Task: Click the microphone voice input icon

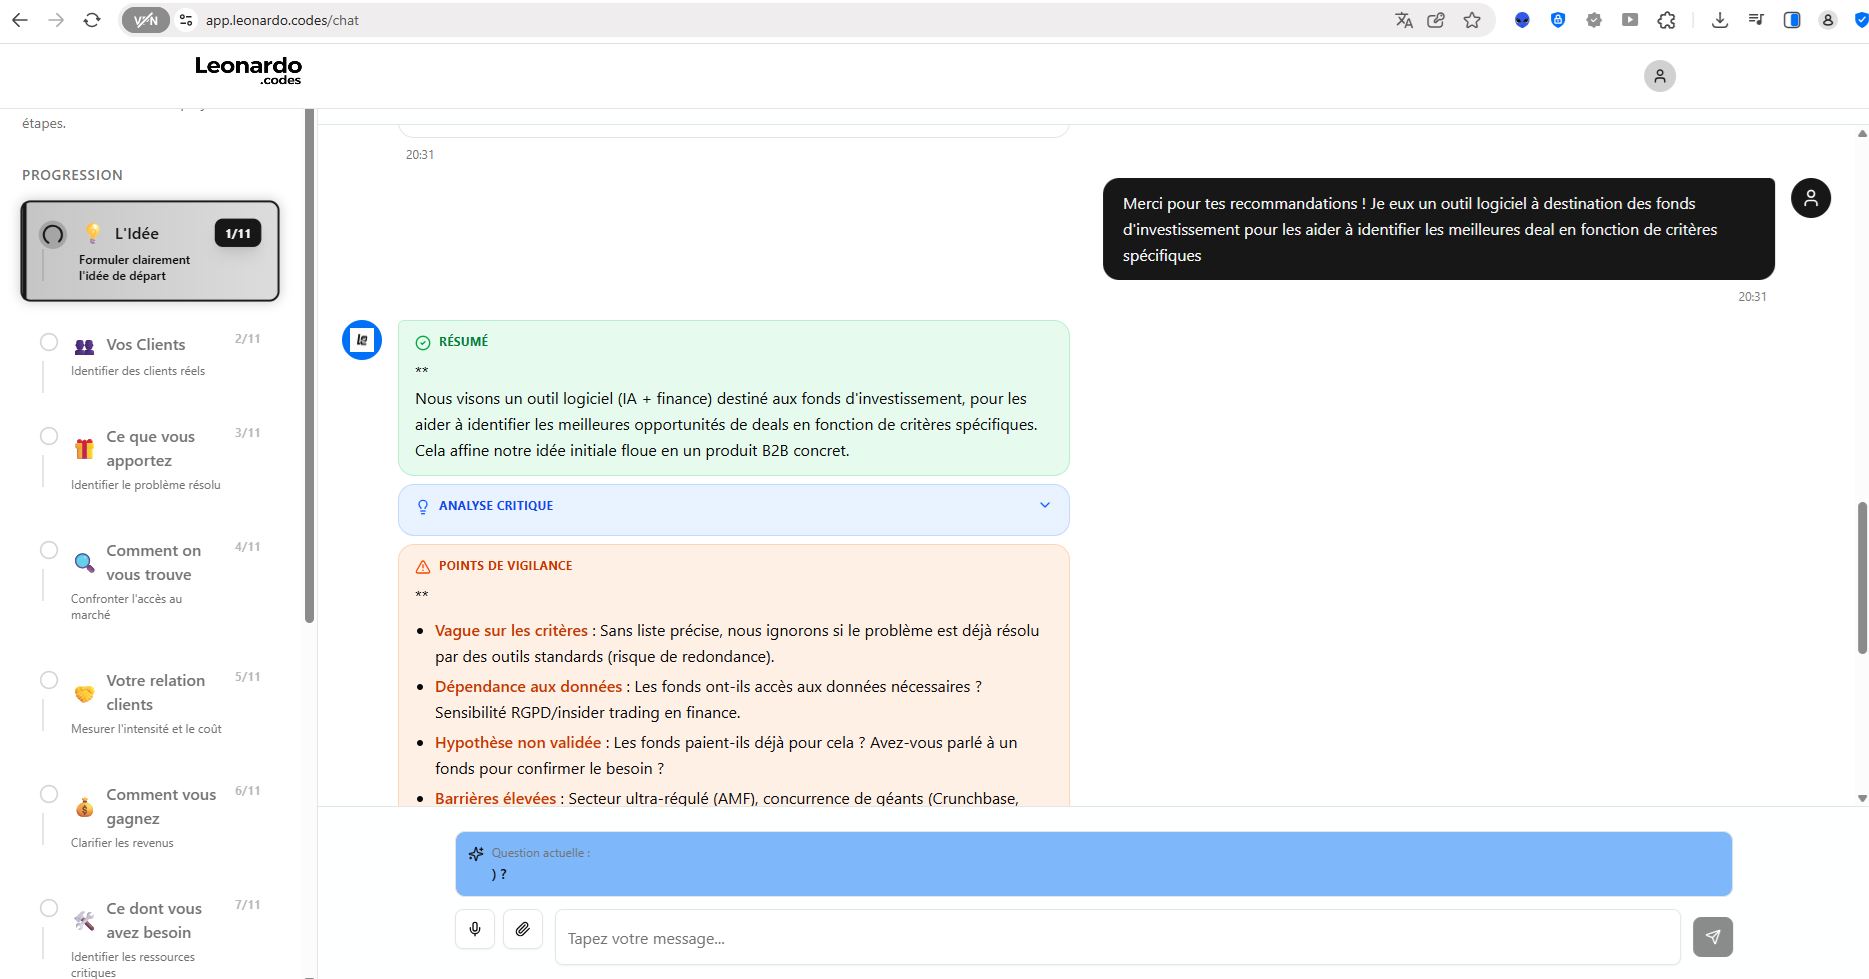Action: coord(475,929)
